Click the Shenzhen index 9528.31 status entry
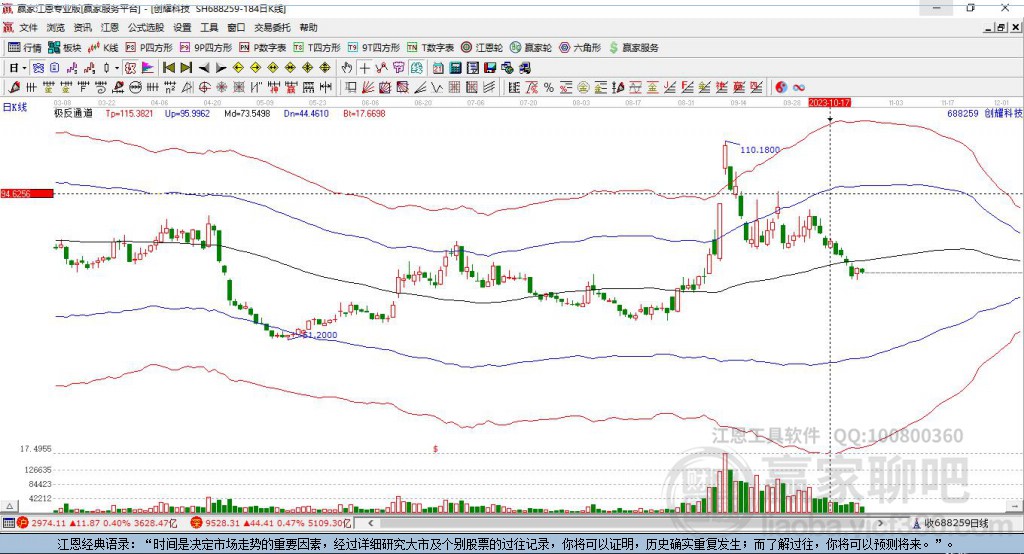Image resolution: width=1024 pixels, height=554 pixels. [x=272, y=523]
